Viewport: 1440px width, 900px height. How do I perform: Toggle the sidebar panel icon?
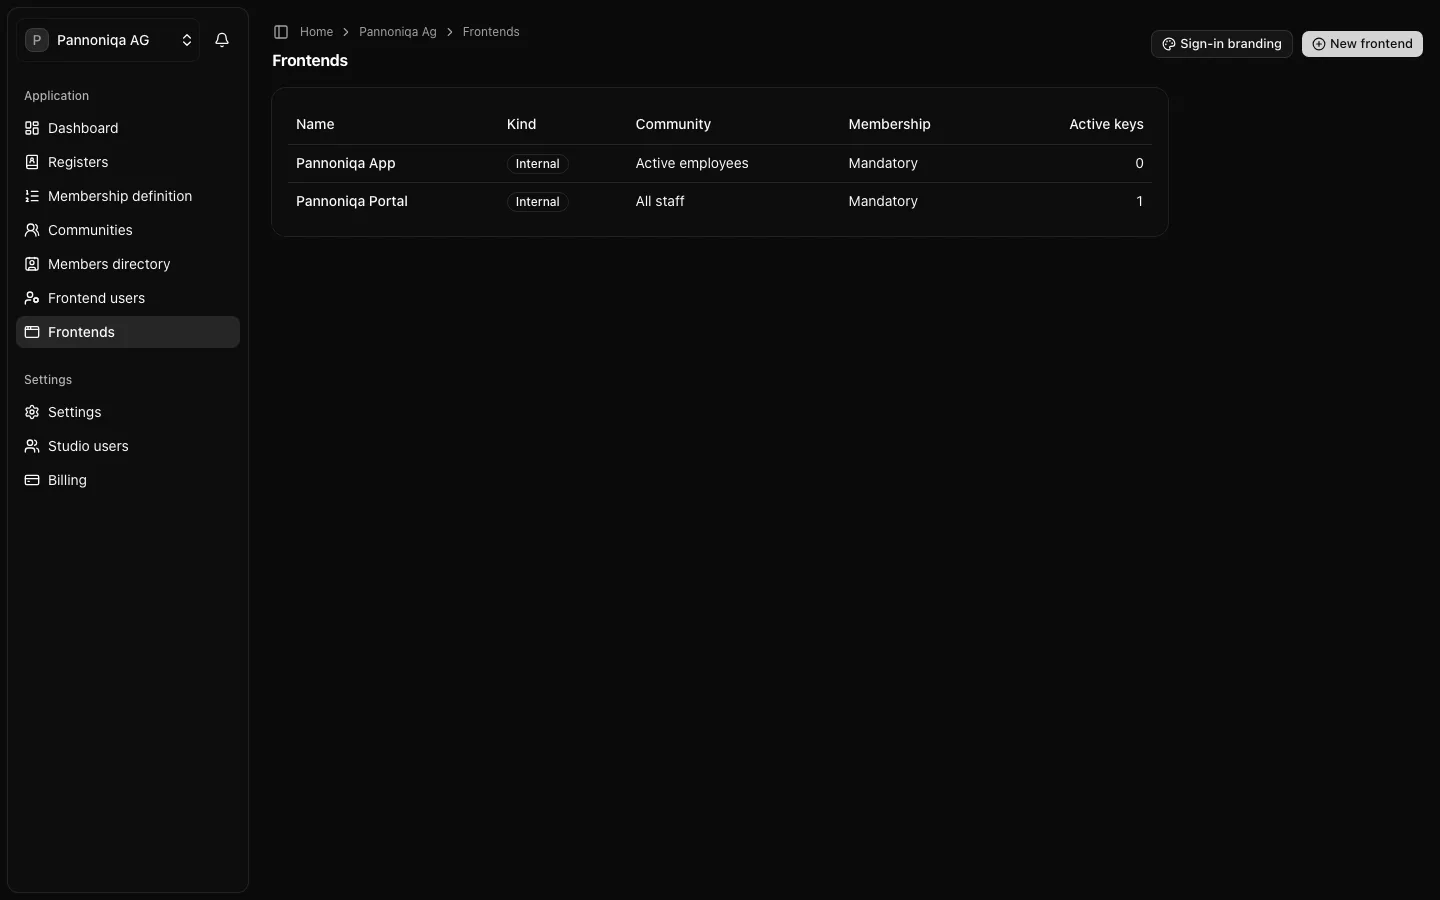281,32
